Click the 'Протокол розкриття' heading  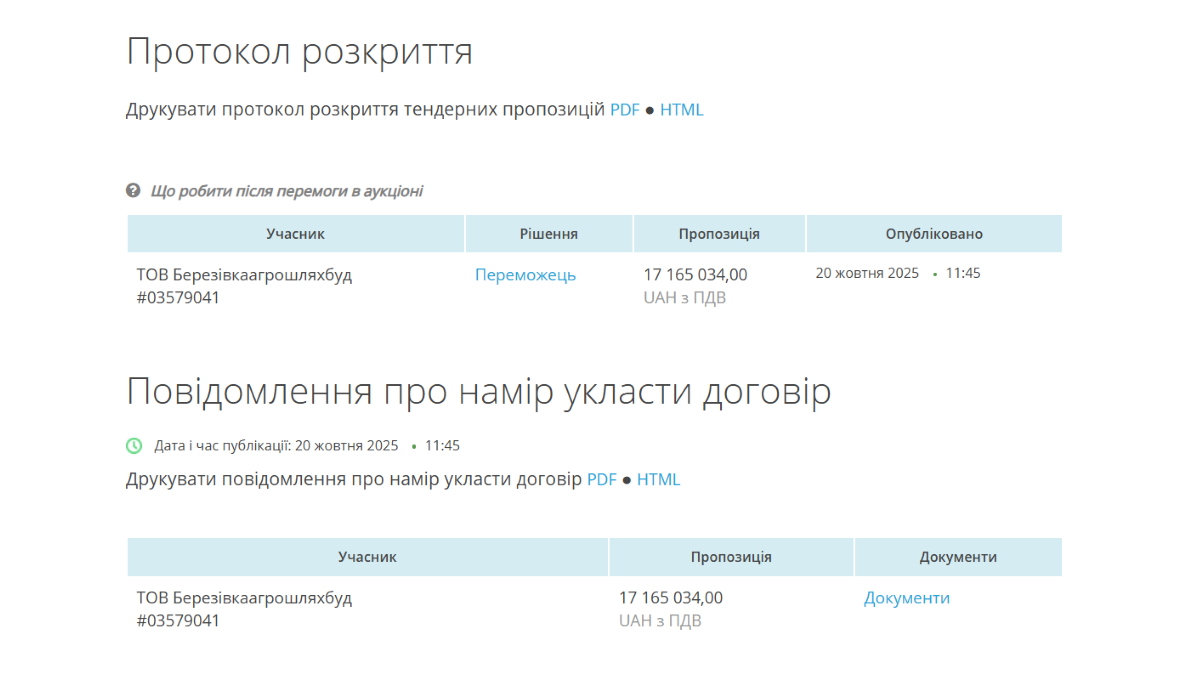pos(299,52)
